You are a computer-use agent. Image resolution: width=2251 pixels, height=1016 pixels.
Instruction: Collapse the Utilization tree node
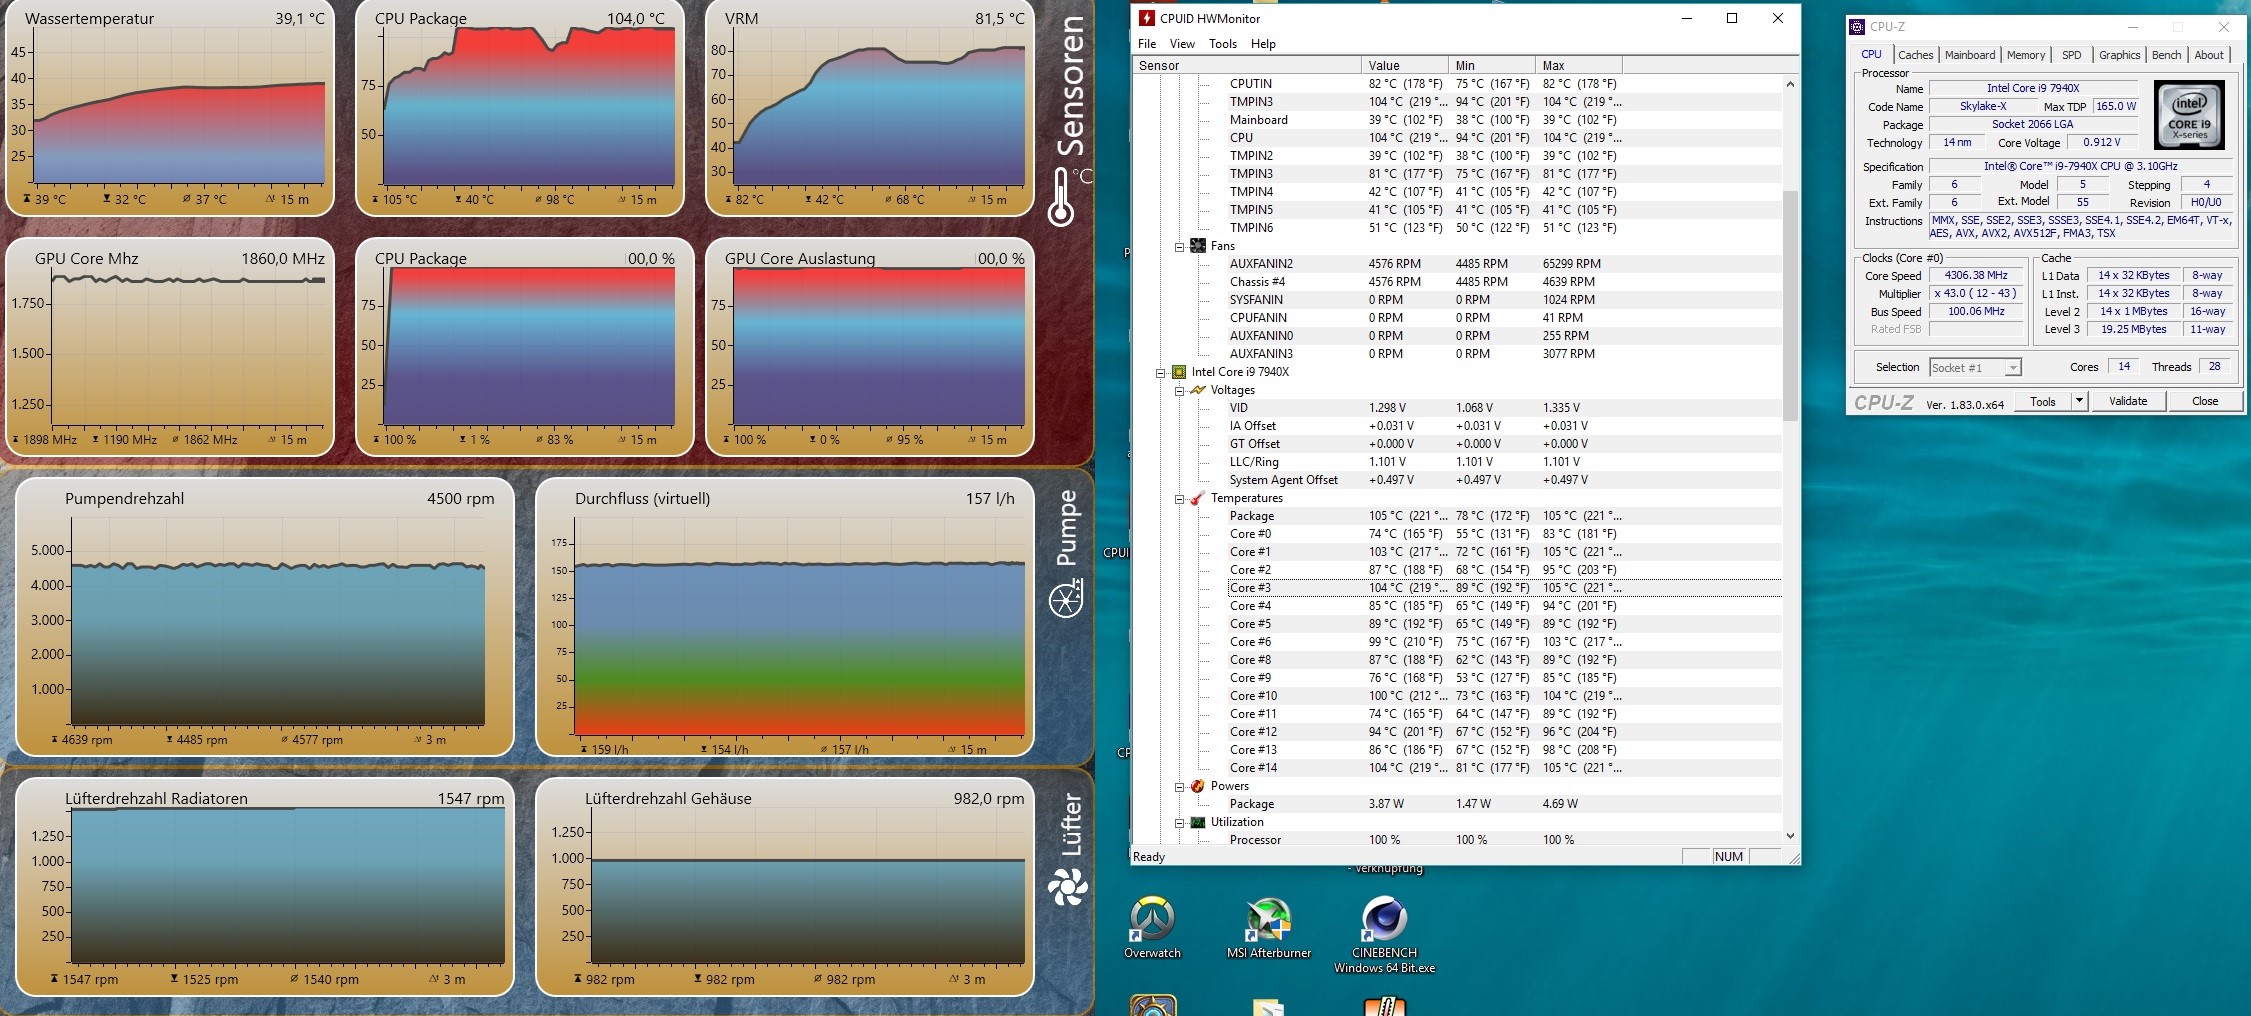1179,822
